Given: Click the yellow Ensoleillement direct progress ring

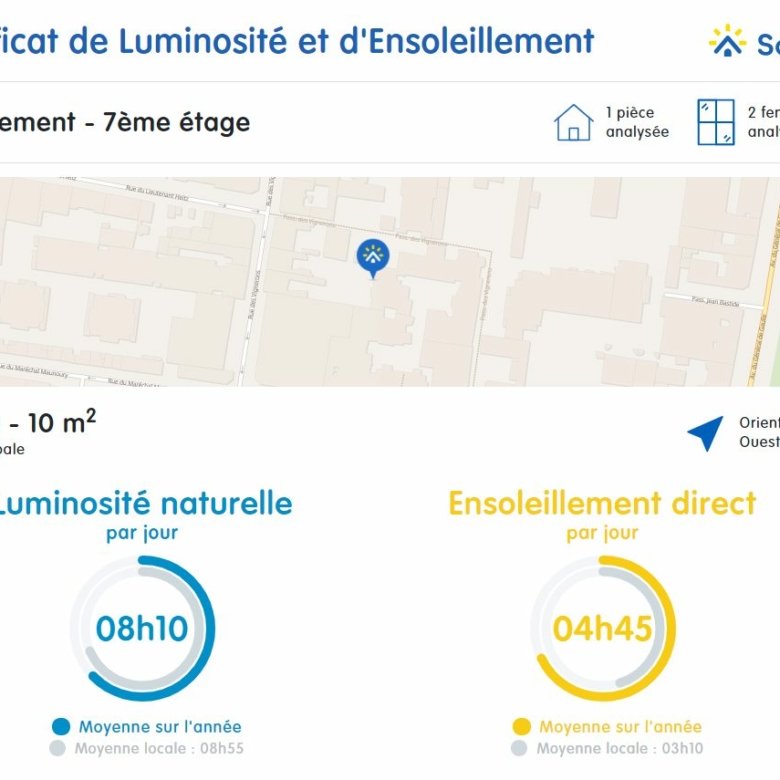Looking at the screenshot, I should click(603, 628).
